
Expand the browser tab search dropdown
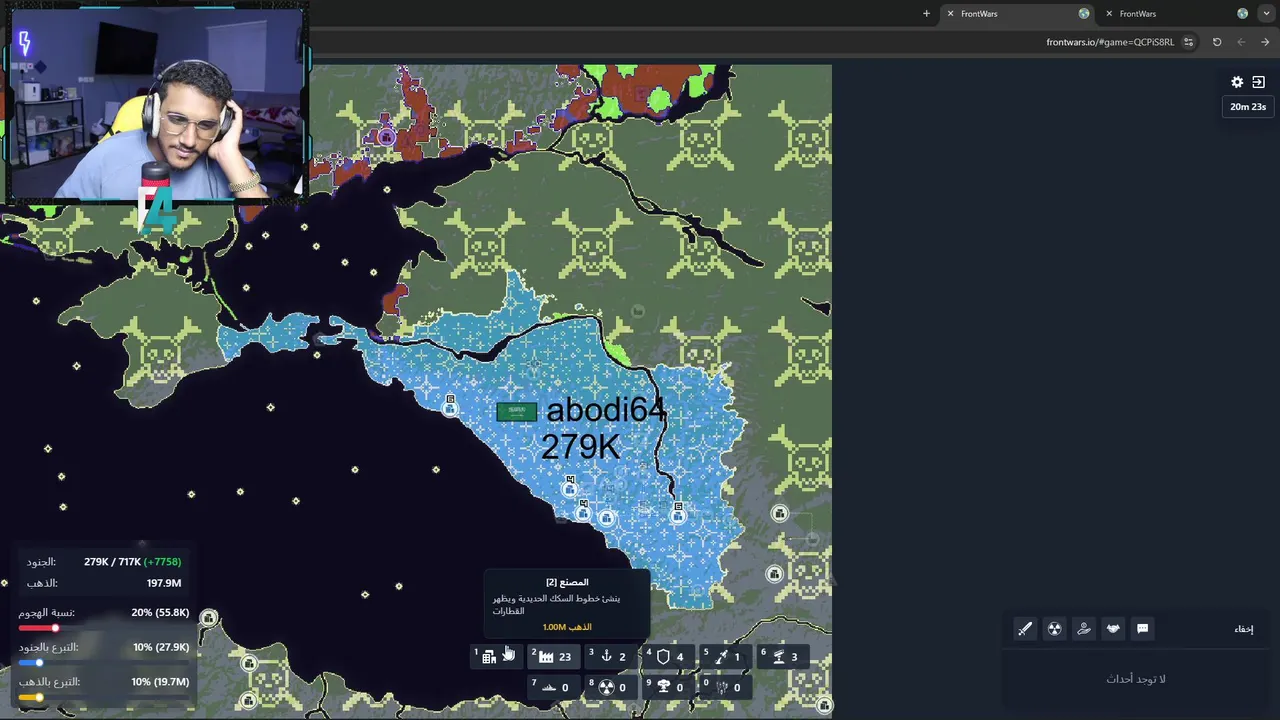tap(1266, 14)
